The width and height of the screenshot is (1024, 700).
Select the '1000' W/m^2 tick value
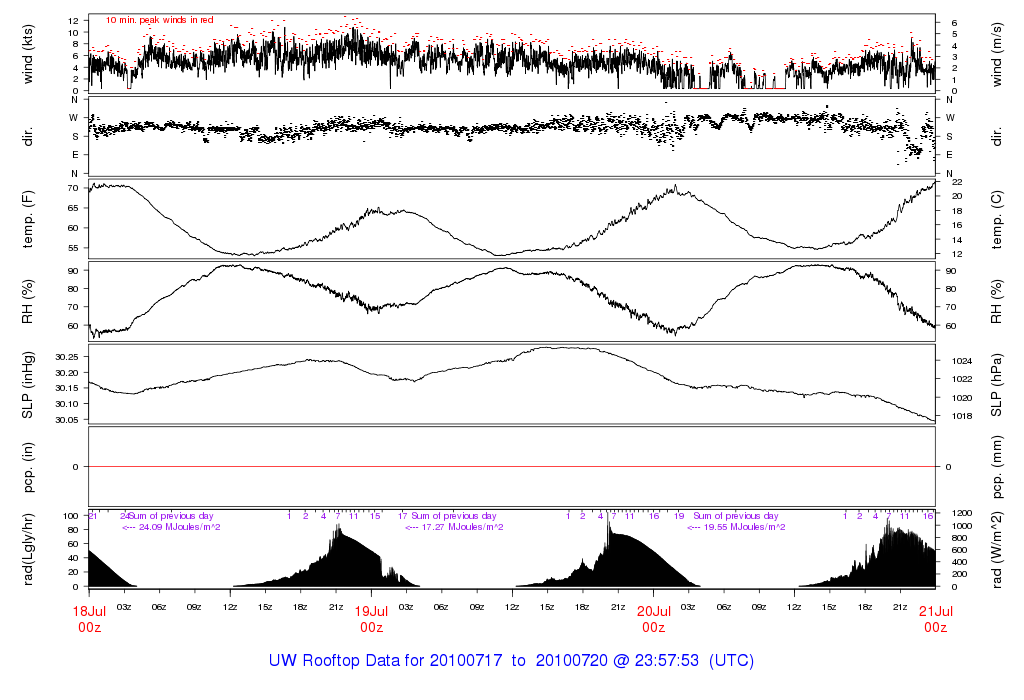tap(962, 526)
